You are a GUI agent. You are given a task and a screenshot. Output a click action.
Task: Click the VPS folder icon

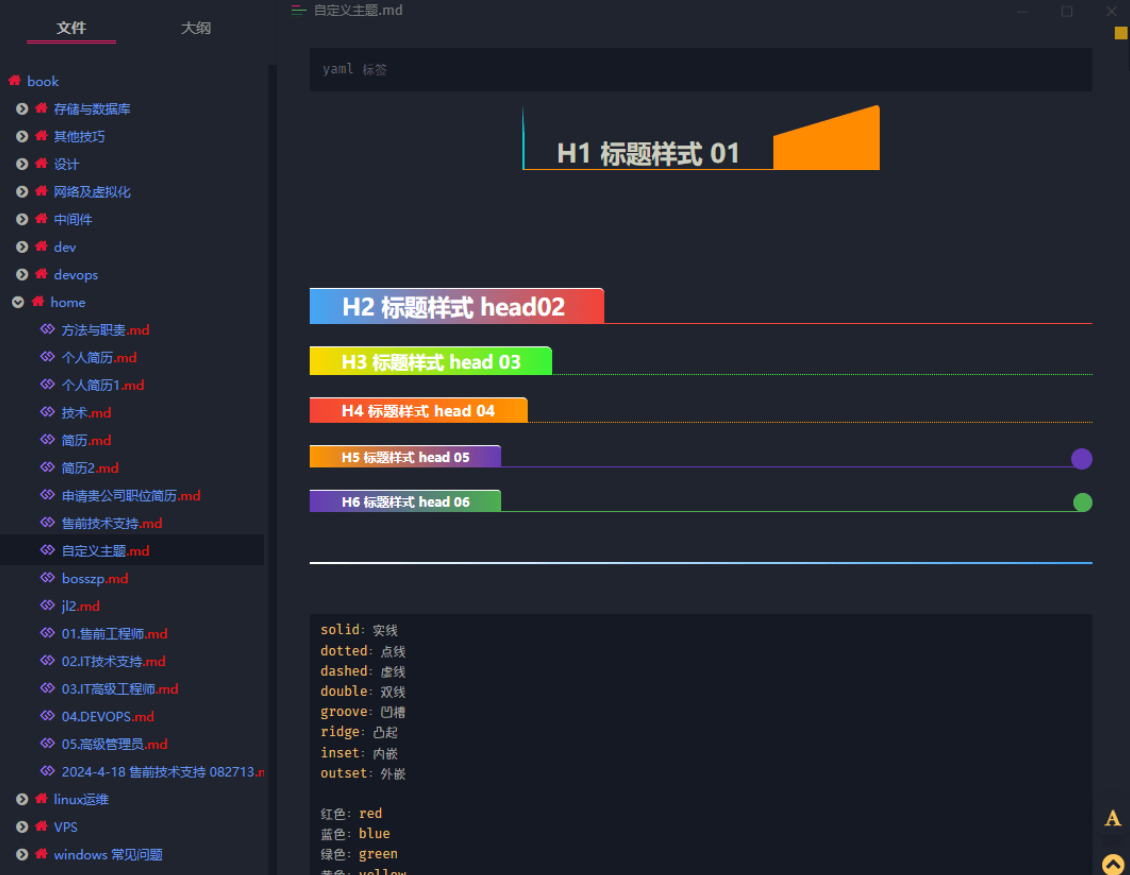click(x=41, y=826)
